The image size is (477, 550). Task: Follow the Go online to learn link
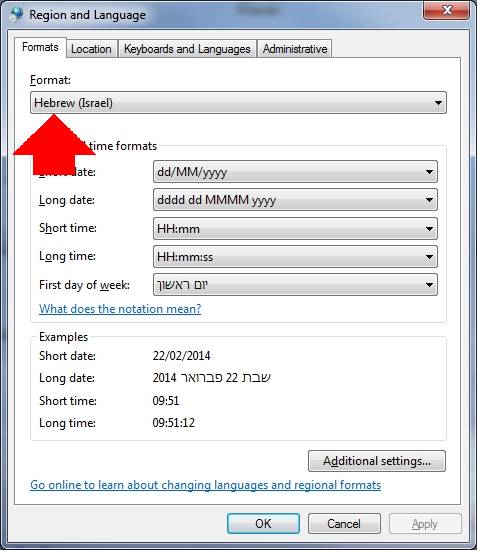point(206,485)
